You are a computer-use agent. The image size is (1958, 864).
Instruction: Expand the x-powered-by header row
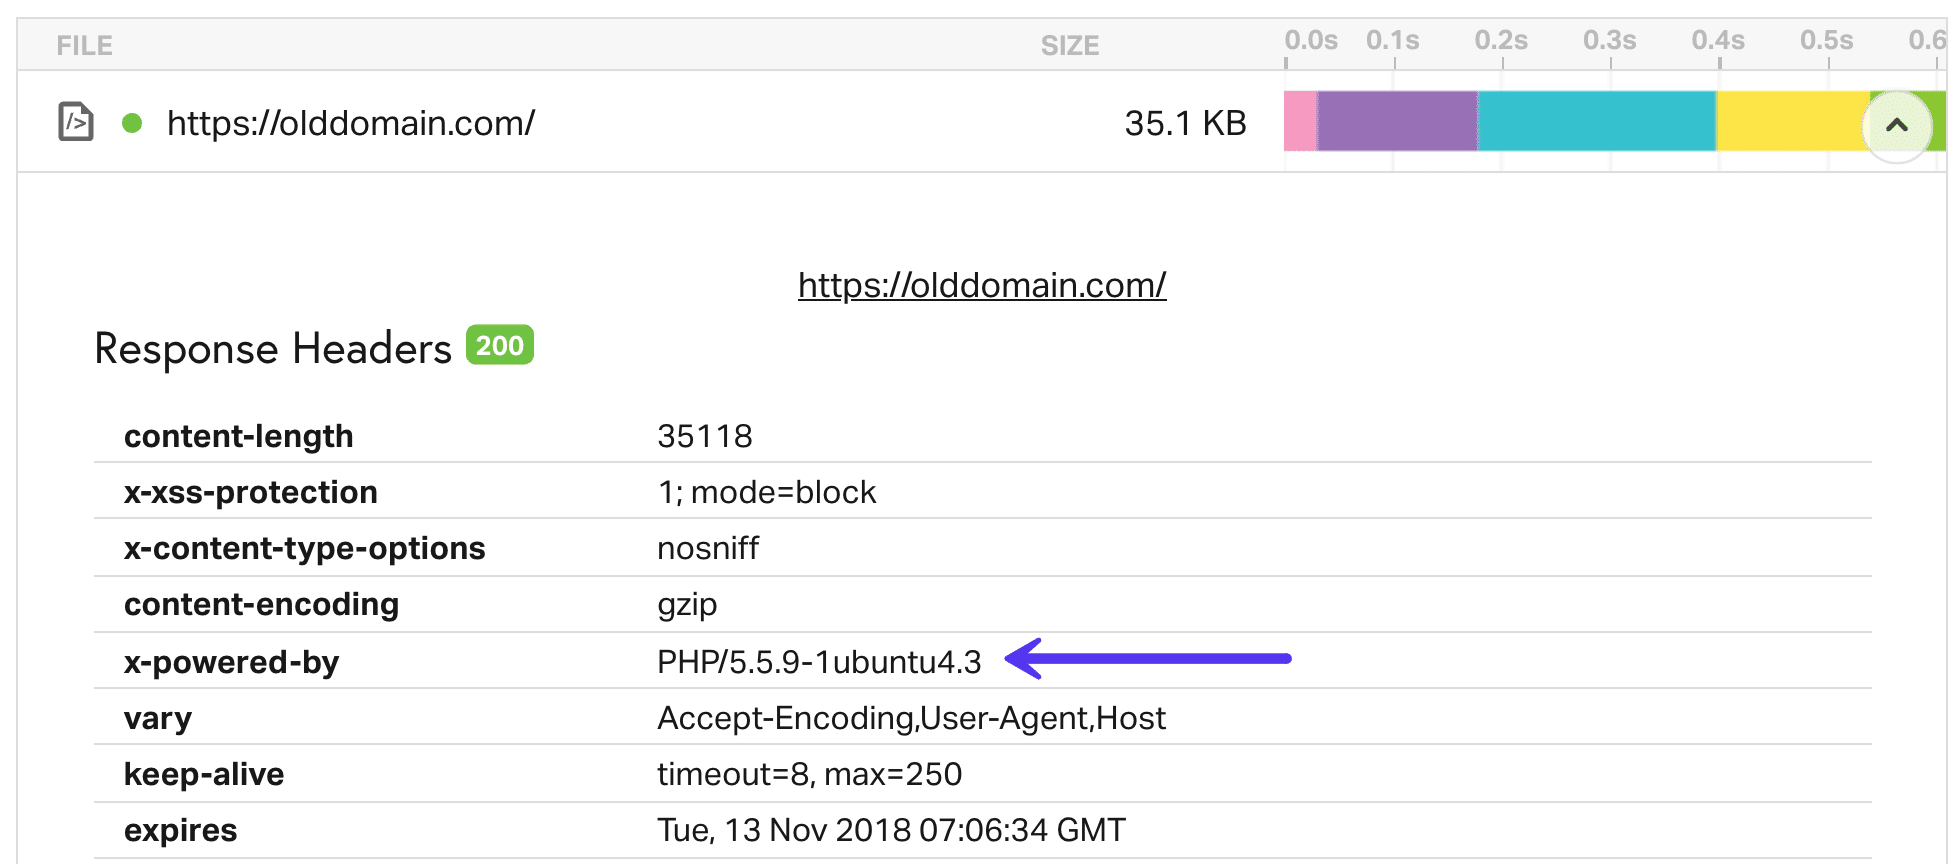tap(231, 661)
